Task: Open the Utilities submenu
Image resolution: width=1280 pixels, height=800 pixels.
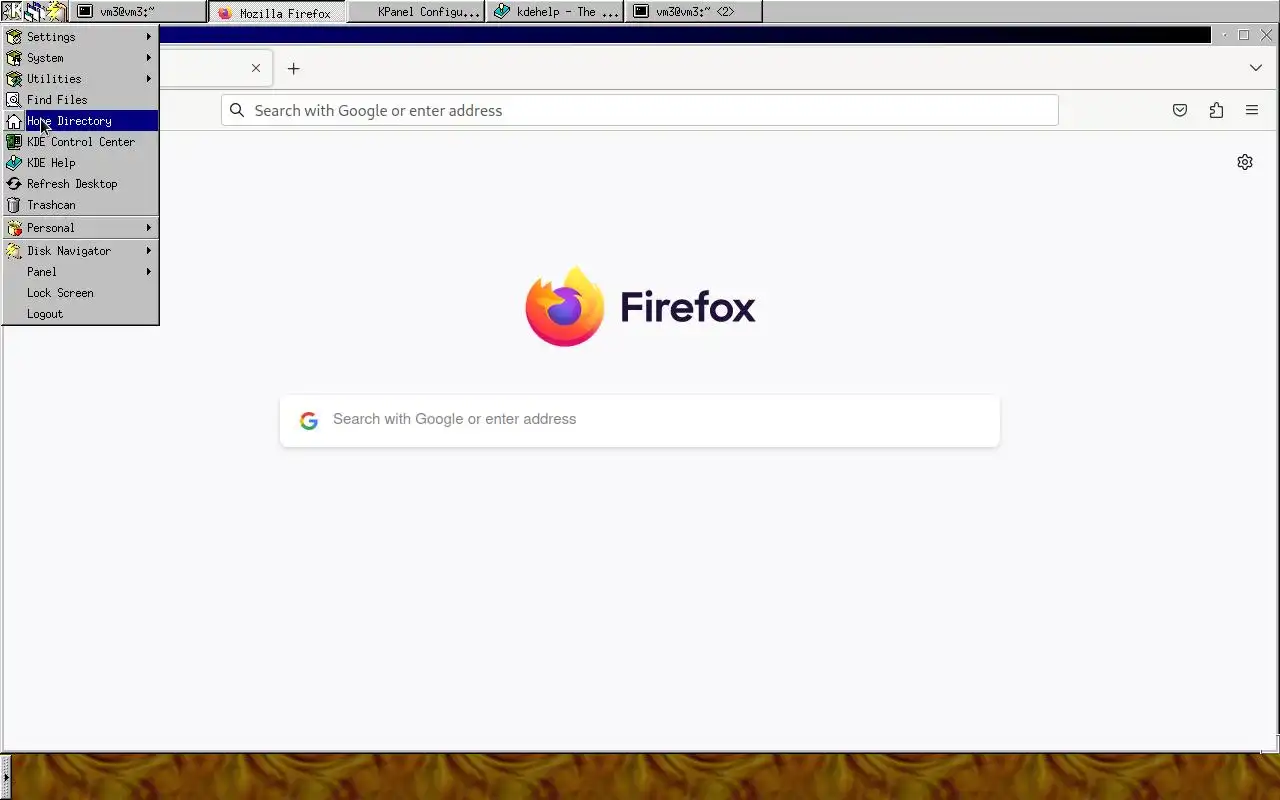Action: [80, 79]
